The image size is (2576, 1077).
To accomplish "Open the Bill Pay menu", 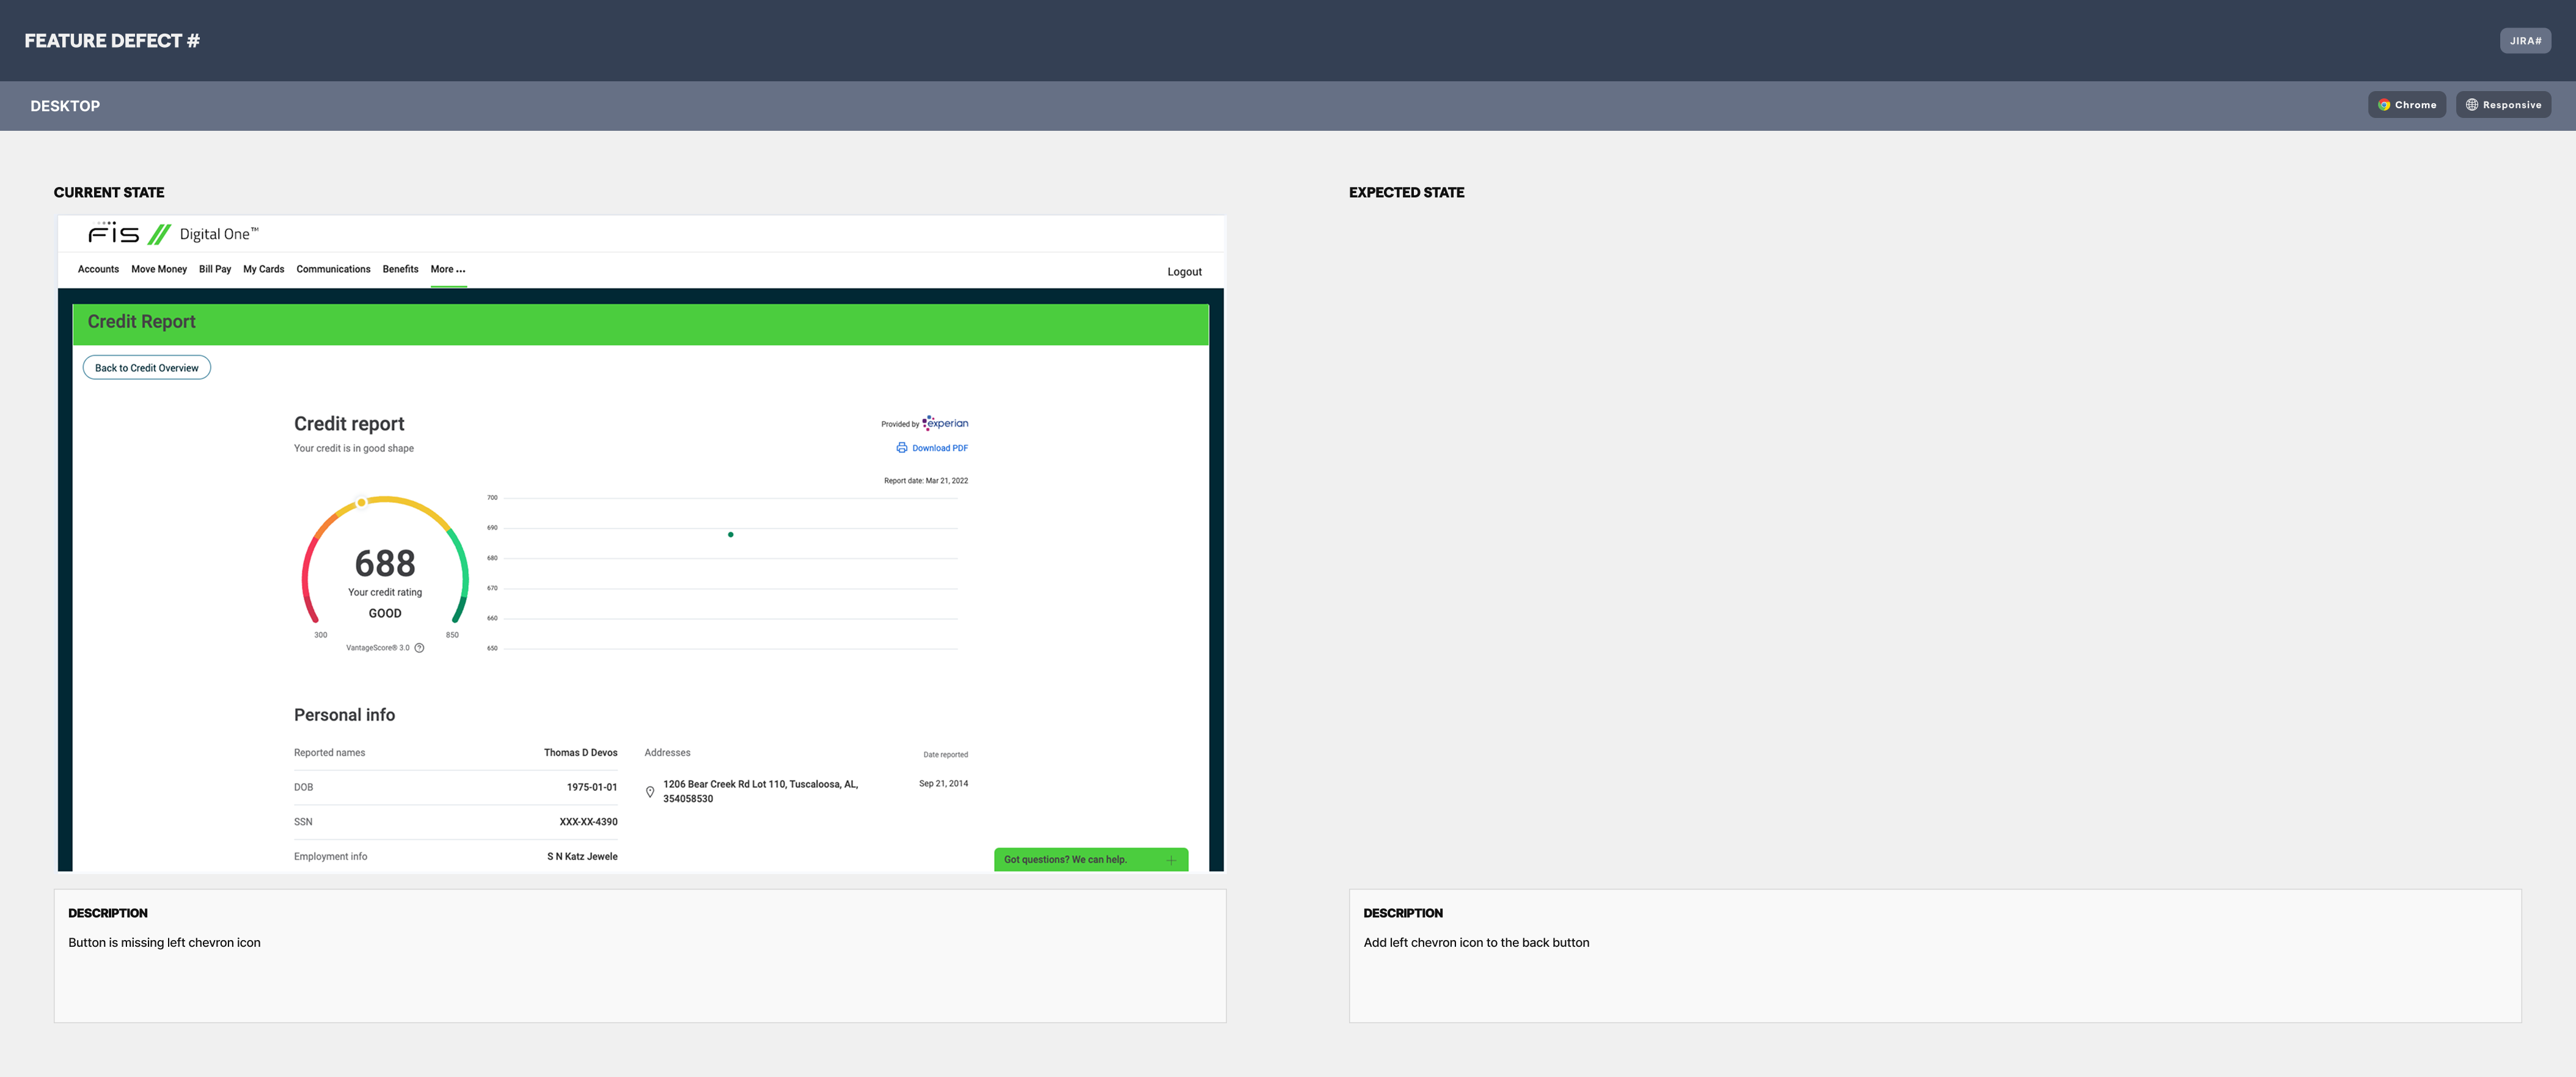I will (215, 269).
